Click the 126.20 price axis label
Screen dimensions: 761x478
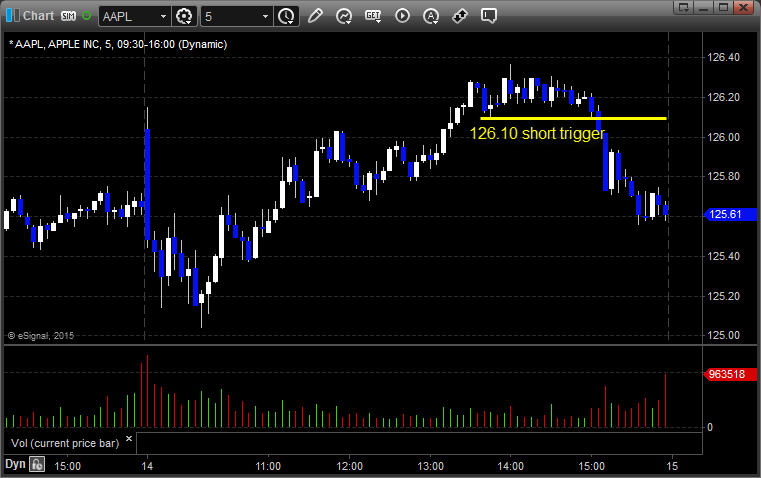(x=724, y=98)
